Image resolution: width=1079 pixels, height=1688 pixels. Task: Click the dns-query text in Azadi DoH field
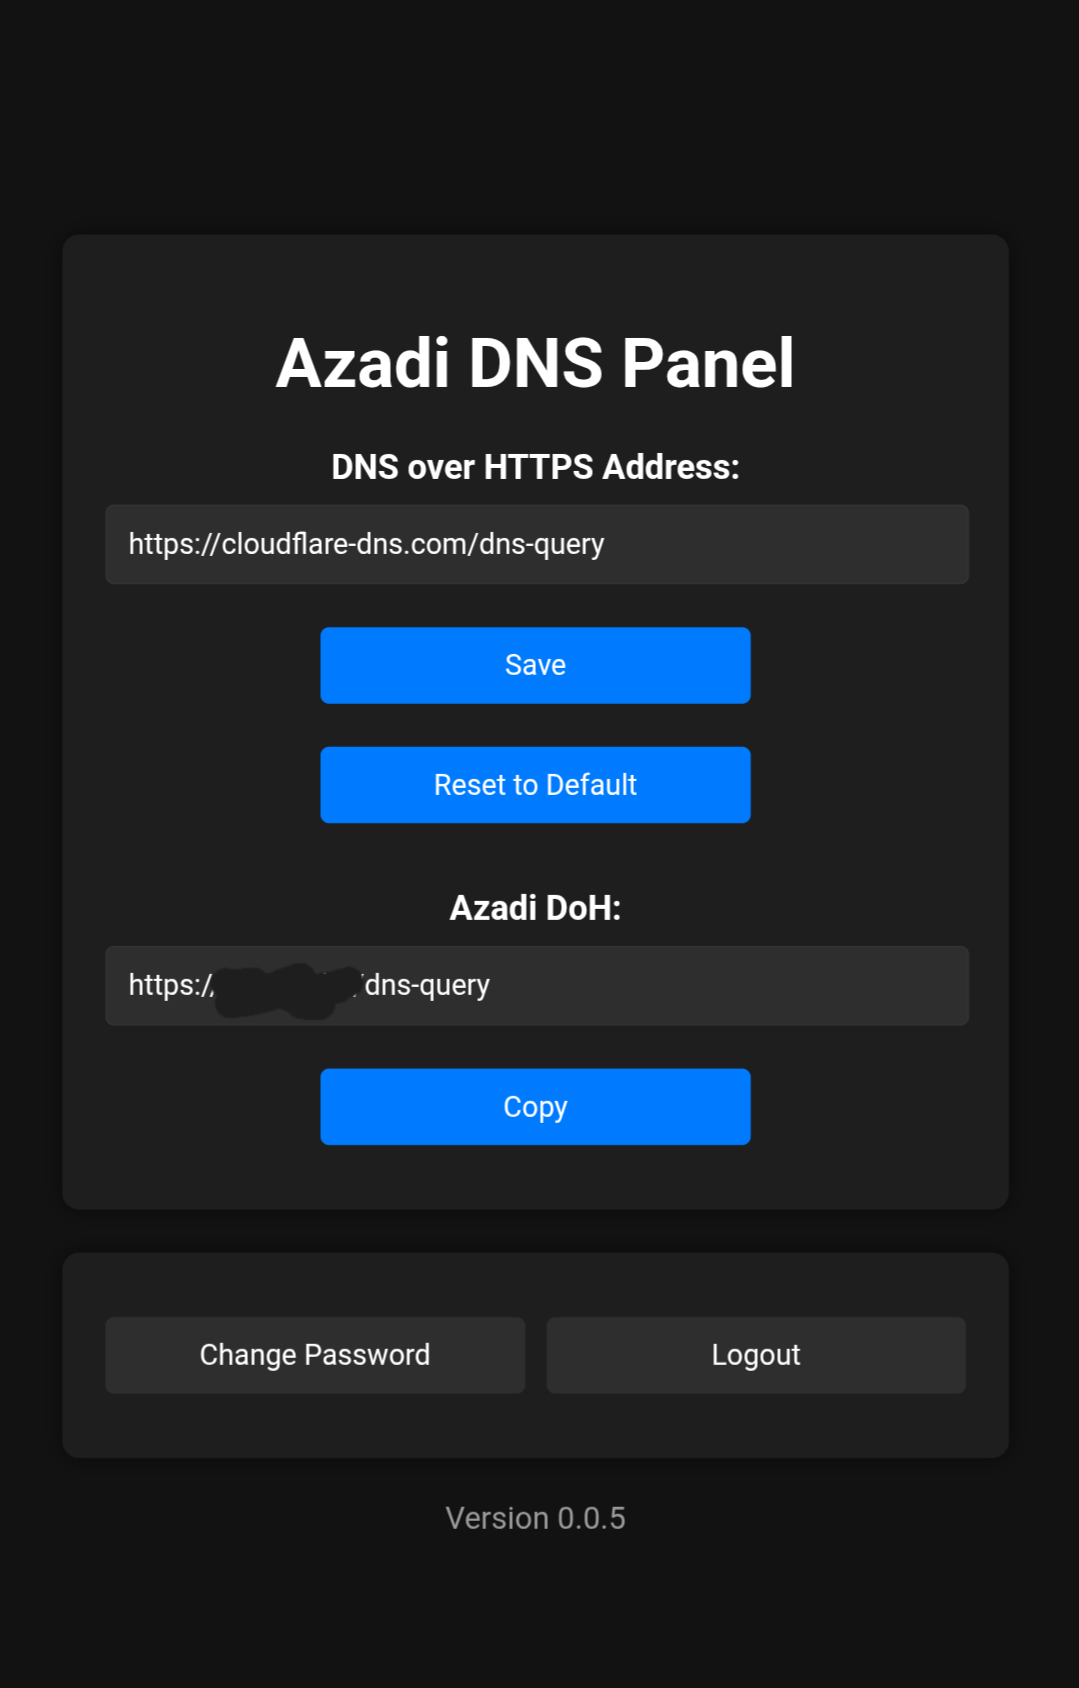428,986
